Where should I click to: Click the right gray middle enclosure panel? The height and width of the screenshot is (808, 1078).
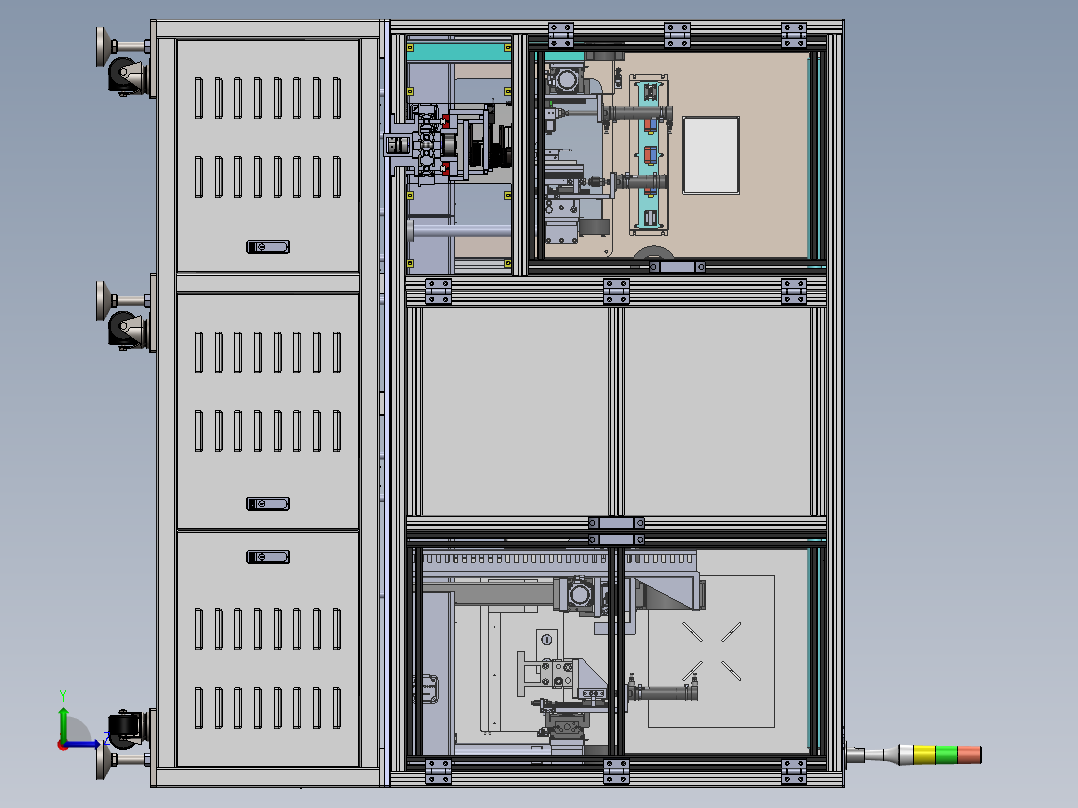click(717, 411)
